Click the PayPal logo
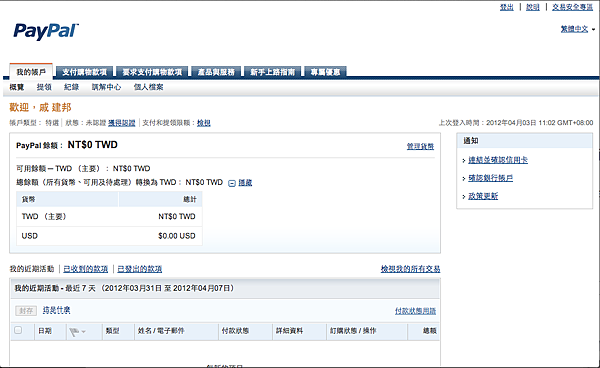The image size is (600, 368). (x=46, y=31)
